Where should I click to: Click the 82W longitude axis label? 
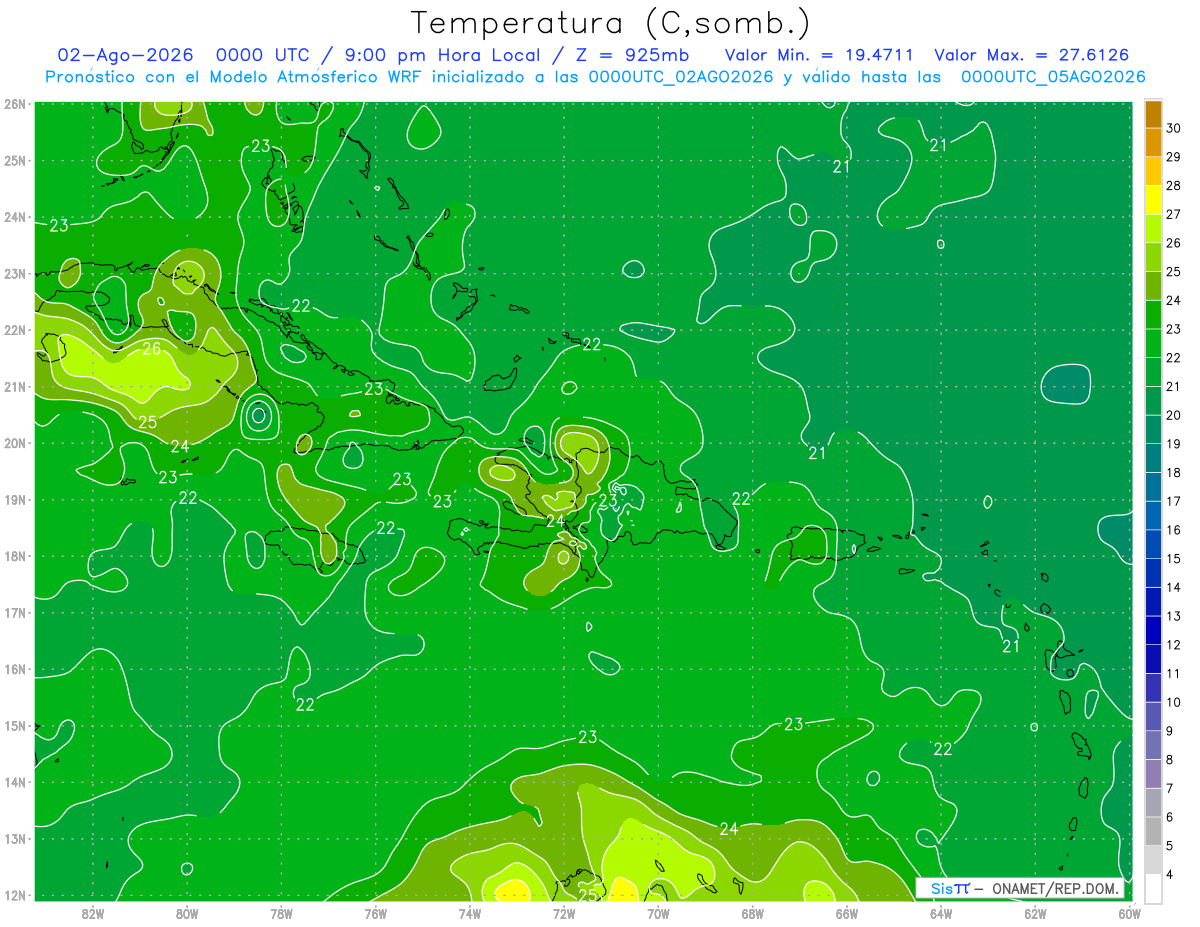(93, 913)
